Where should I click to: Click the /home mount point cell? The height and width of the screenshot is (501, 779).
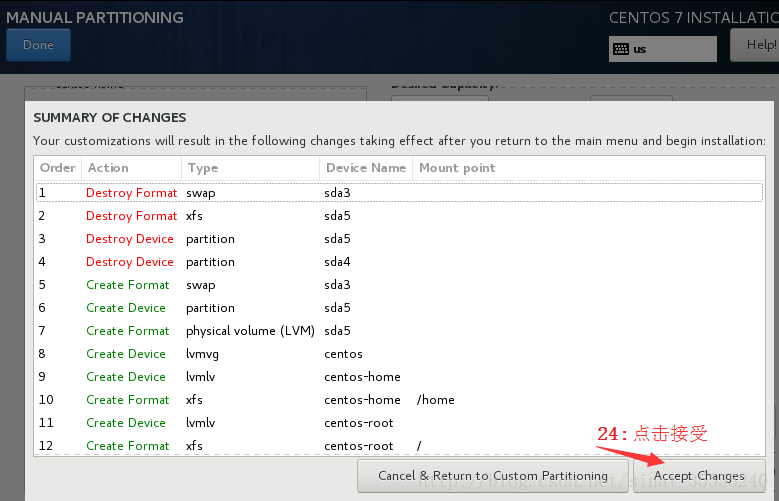(436, 400)
